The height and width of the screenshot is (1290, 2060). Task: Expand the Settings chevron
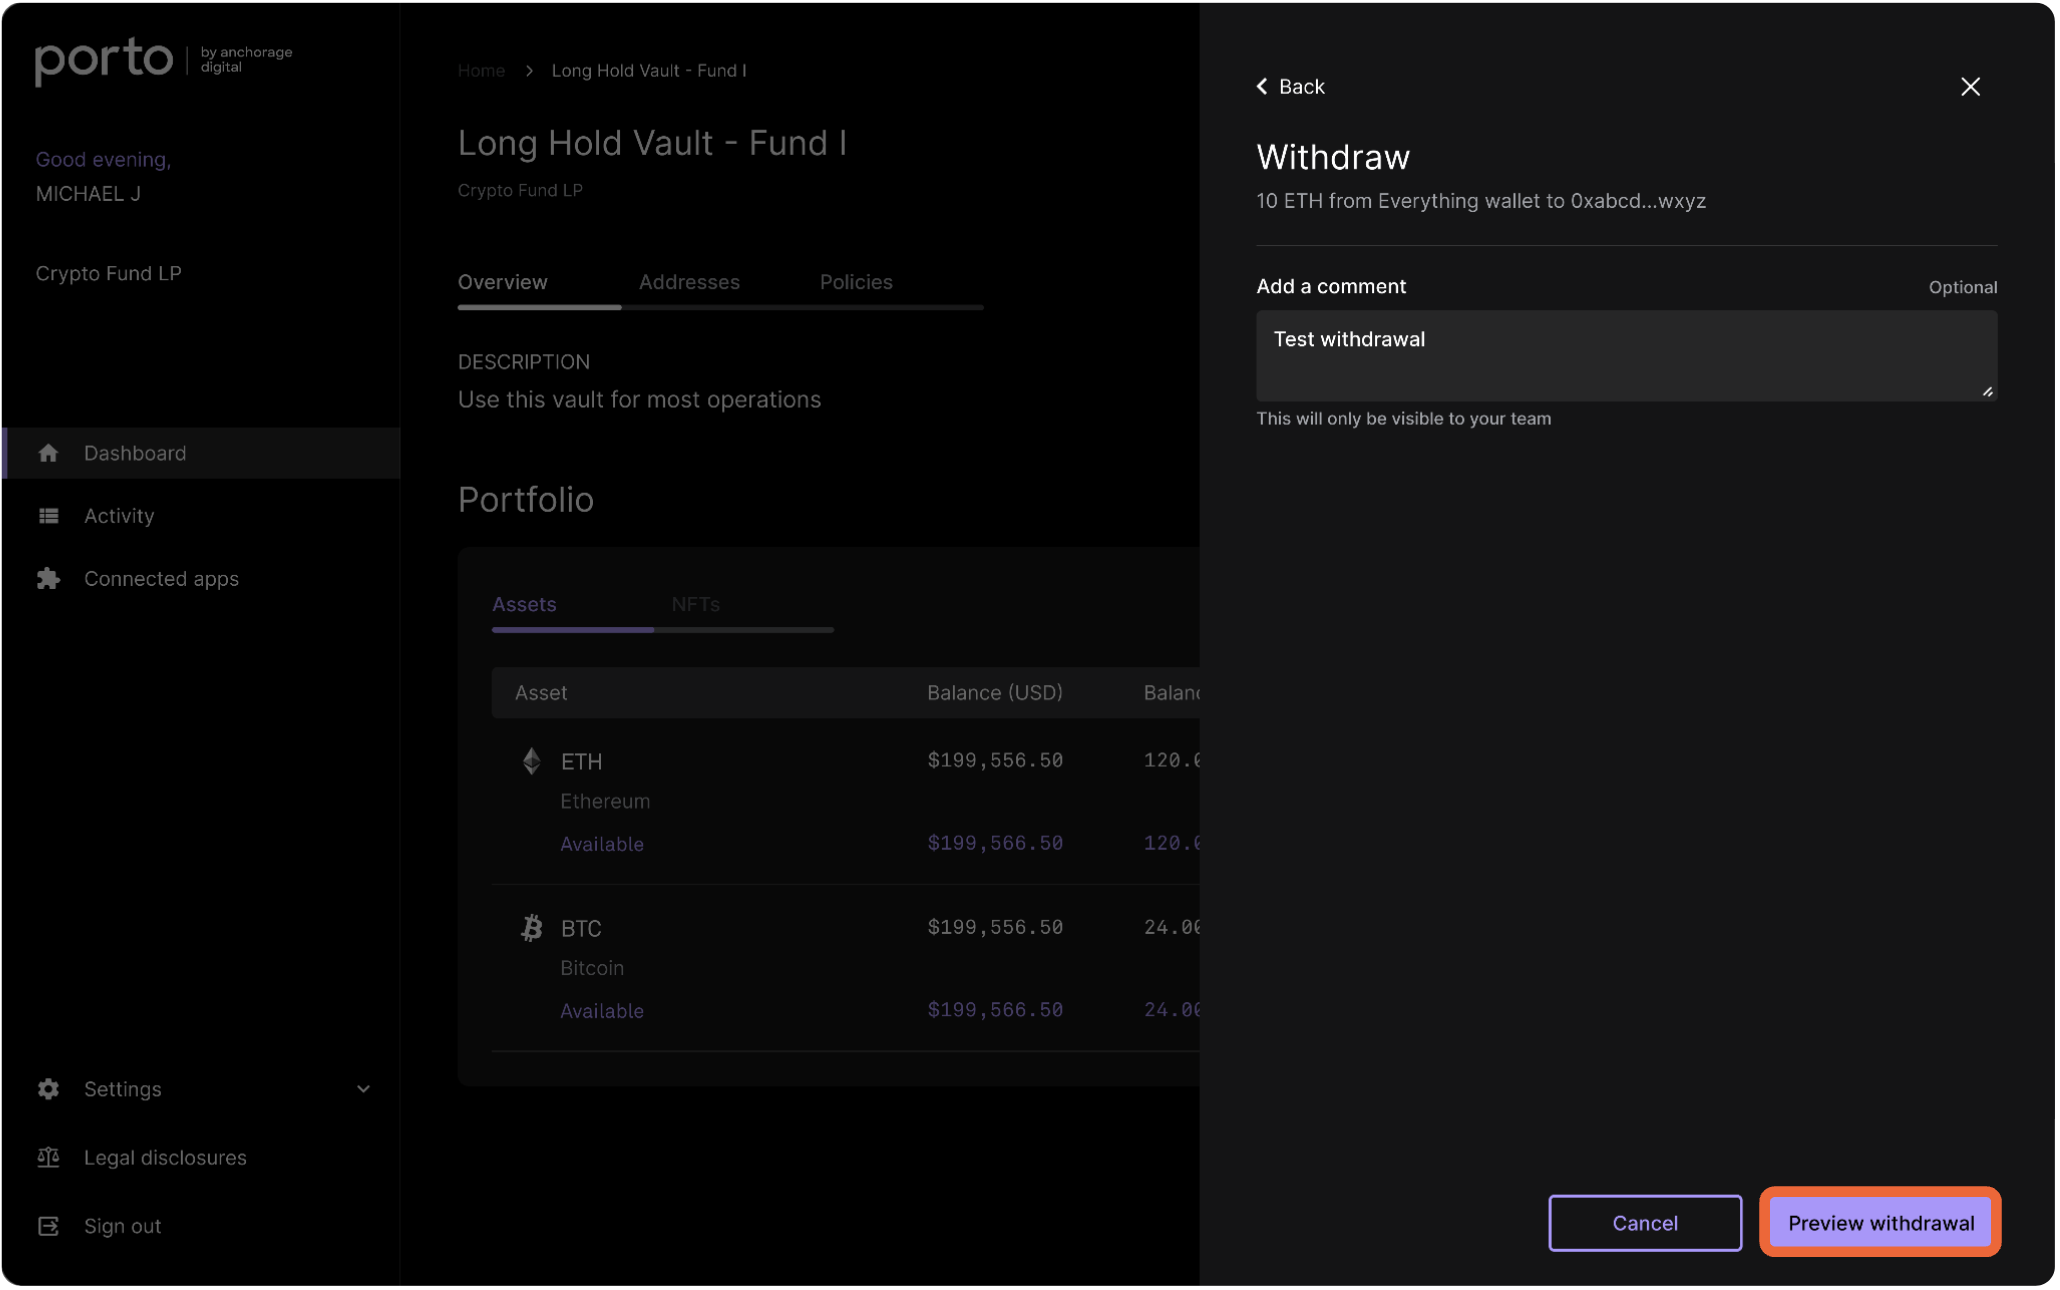pos(364,1089)
